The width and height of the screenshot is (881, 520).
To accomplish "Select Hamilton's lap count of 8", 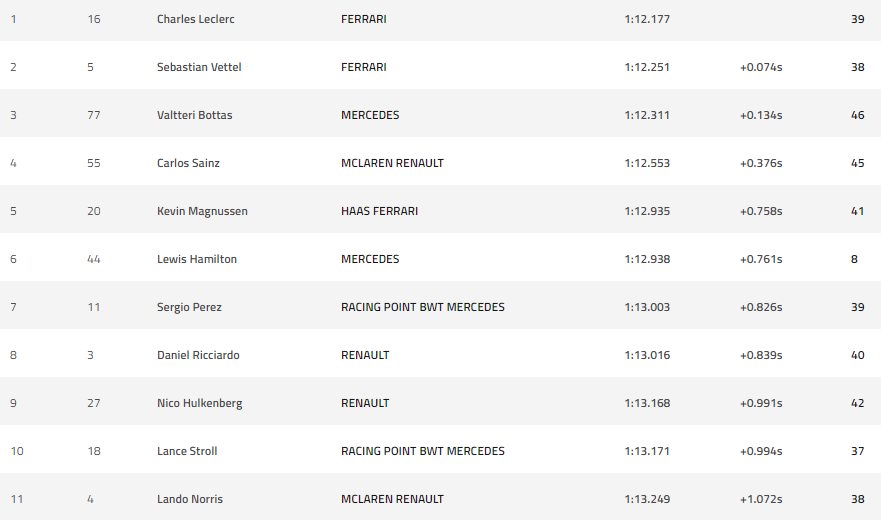I will coord(854,259).
